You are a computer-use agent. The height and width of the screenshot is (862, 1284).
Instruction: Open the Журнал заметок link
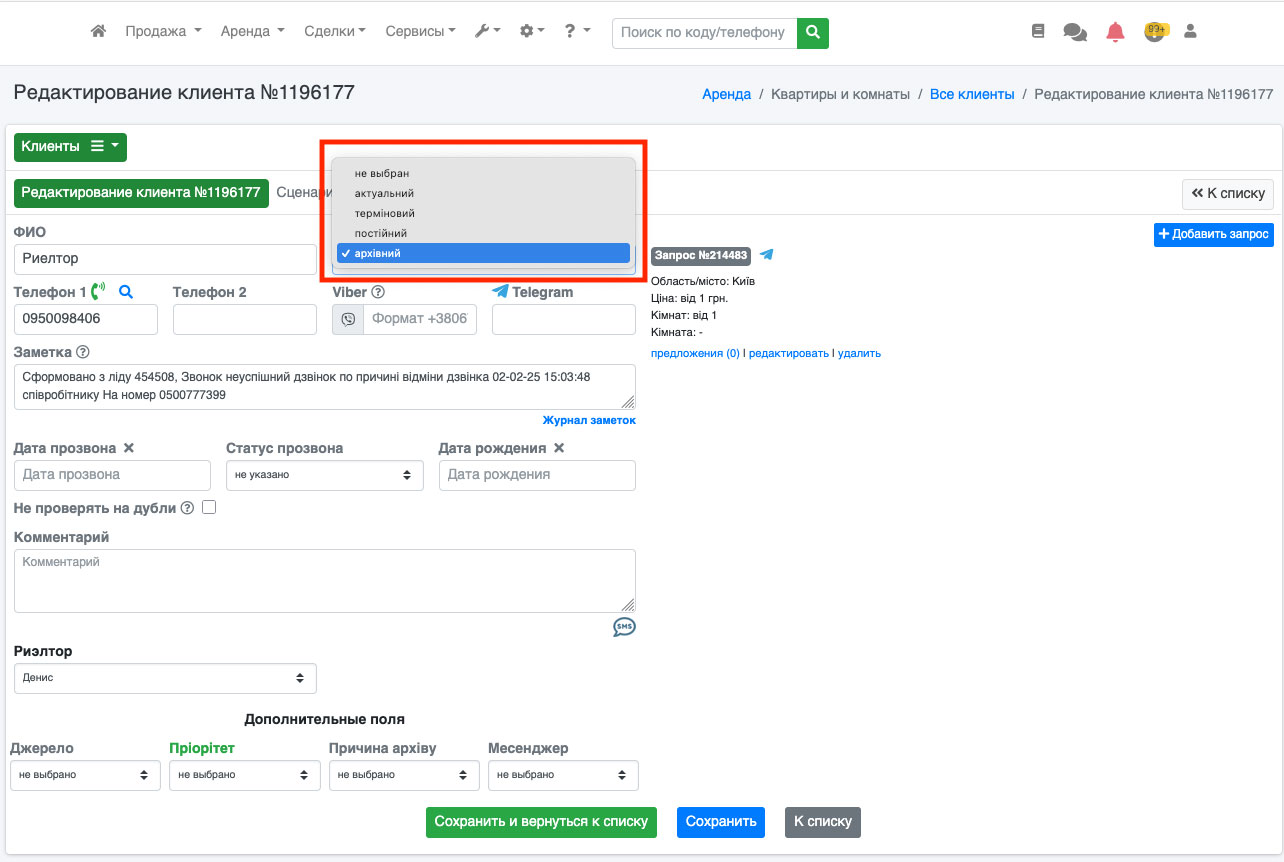point(589,420)
